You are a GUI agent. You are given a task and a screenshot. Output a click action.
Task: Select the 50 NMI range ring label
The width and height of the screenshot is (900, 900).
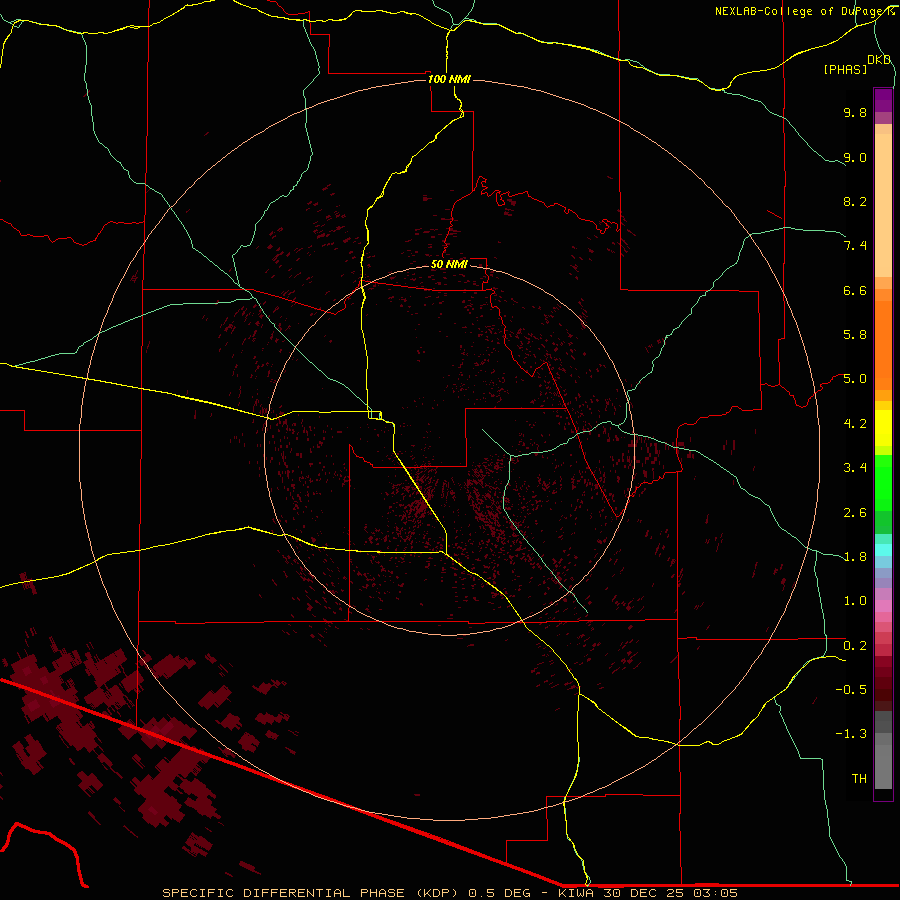(x=449, y=264)
